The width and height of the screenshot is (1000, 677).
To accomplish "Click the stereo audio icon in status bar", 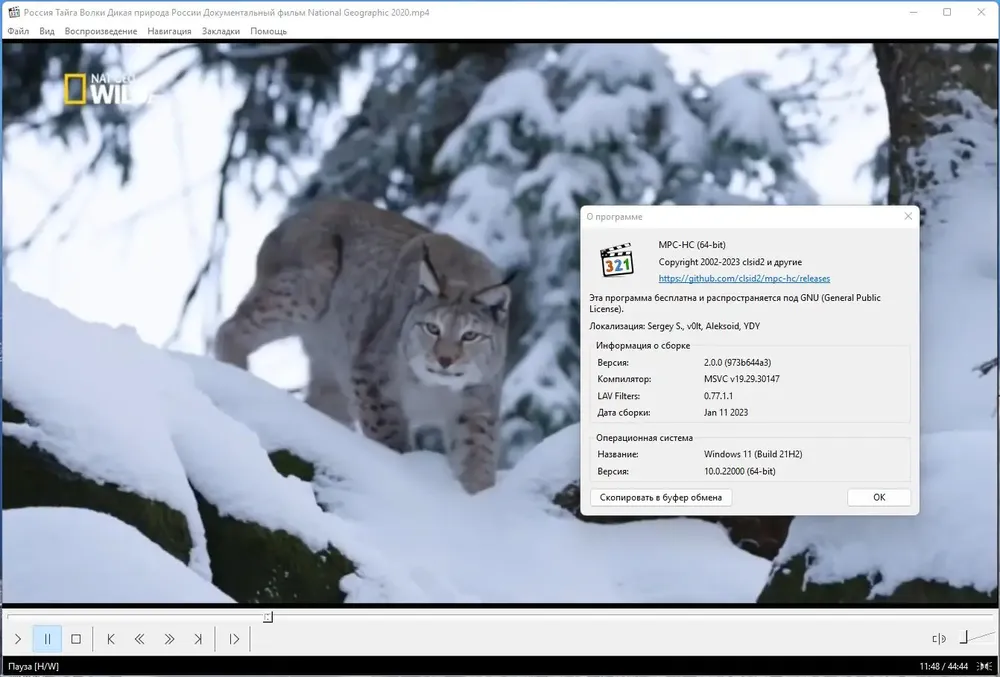I will click(x=985, y=666).
